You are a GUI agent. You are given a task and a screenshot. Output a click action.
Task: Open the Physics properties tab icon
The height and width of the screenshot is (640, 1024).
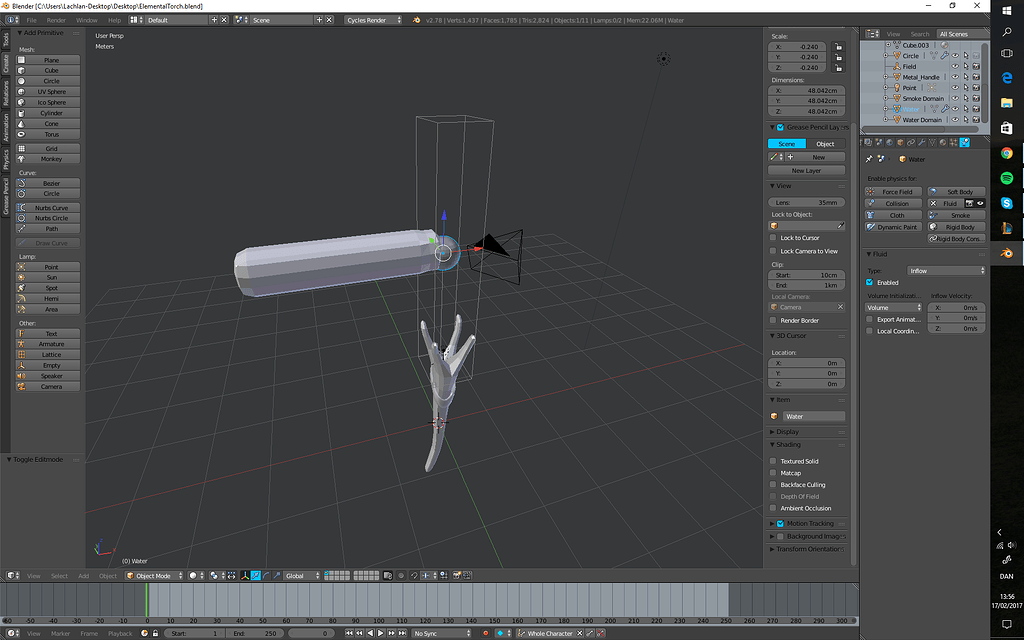click(965, 142)
